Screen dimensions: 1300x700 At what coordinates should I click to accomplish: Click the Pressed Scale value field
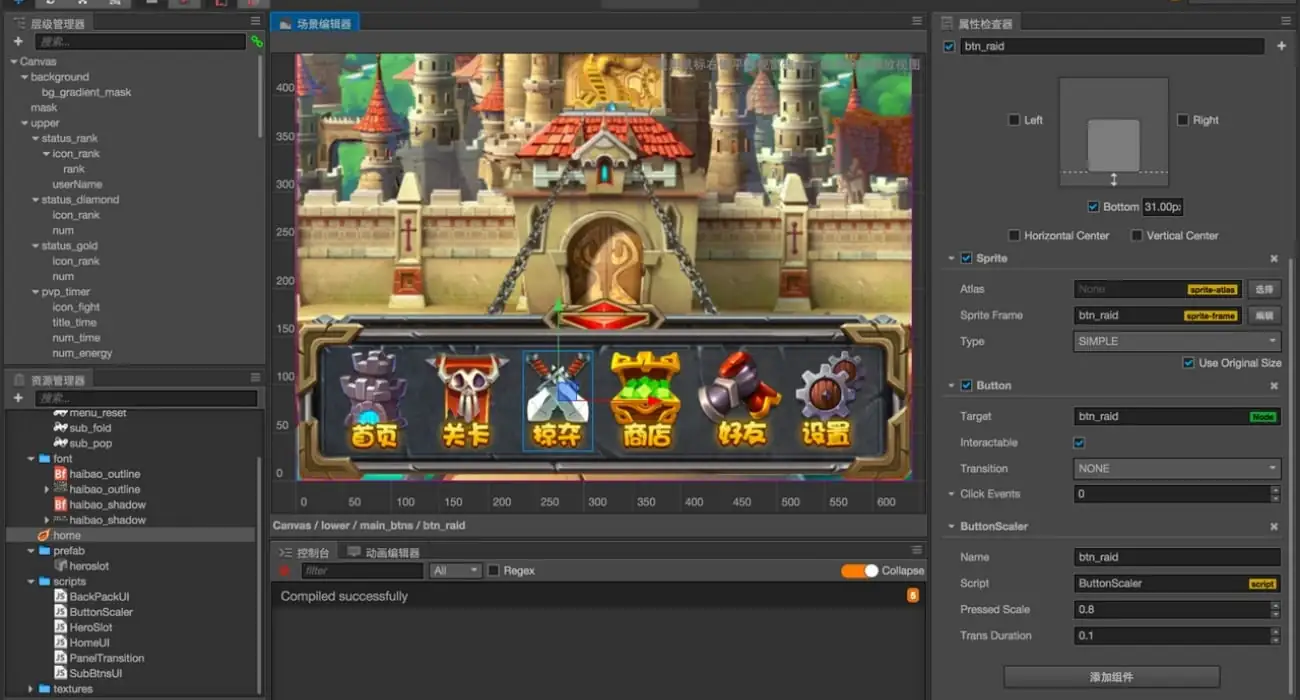1171,609
